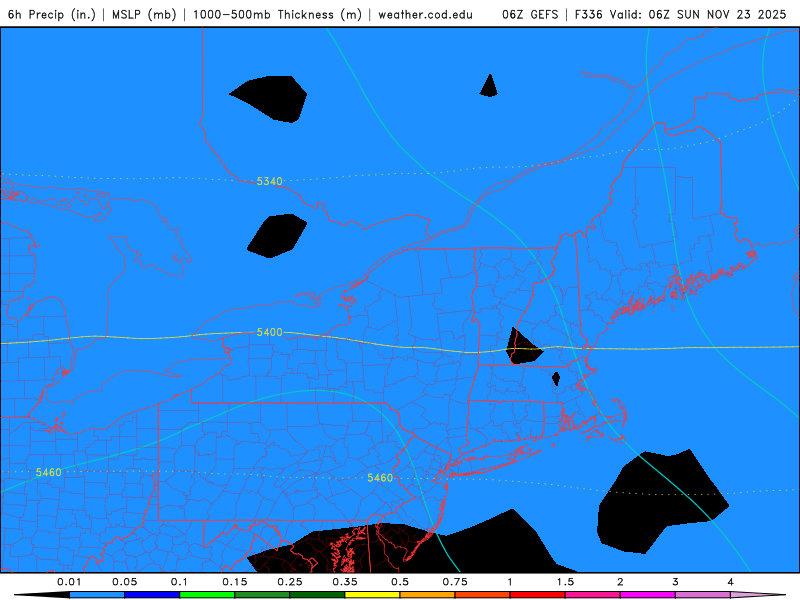Click the 5460 contour label near New Jersey
Screen dimensions: 800x600
[380, 478]
